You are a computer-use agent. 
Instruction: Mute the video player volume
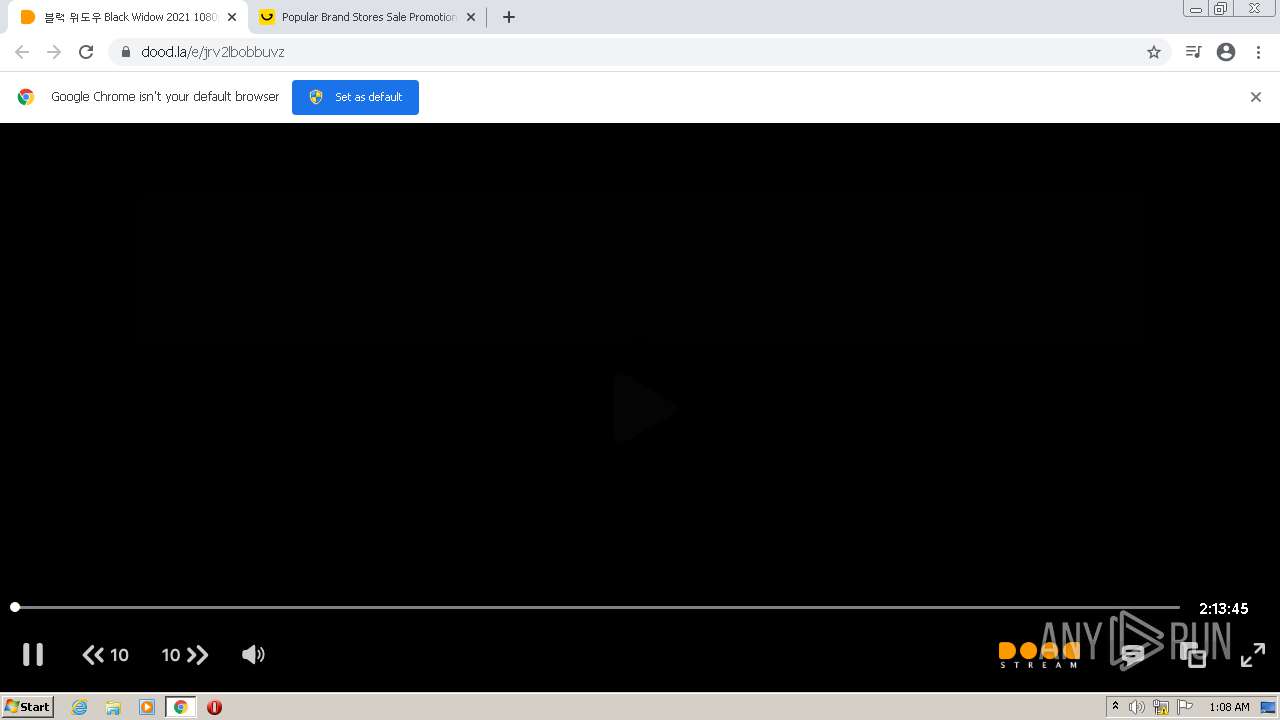point(253,655)
